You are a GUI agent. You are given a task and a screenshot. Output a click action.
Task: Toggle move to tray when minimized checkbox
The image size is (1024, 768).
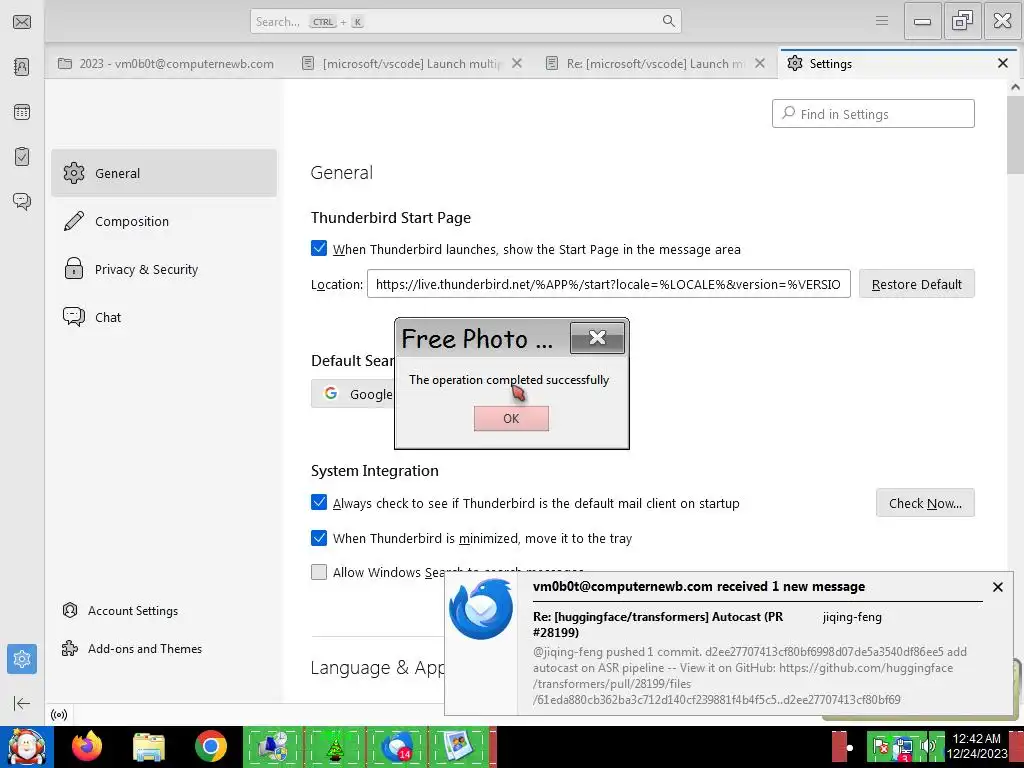(319, 537)
